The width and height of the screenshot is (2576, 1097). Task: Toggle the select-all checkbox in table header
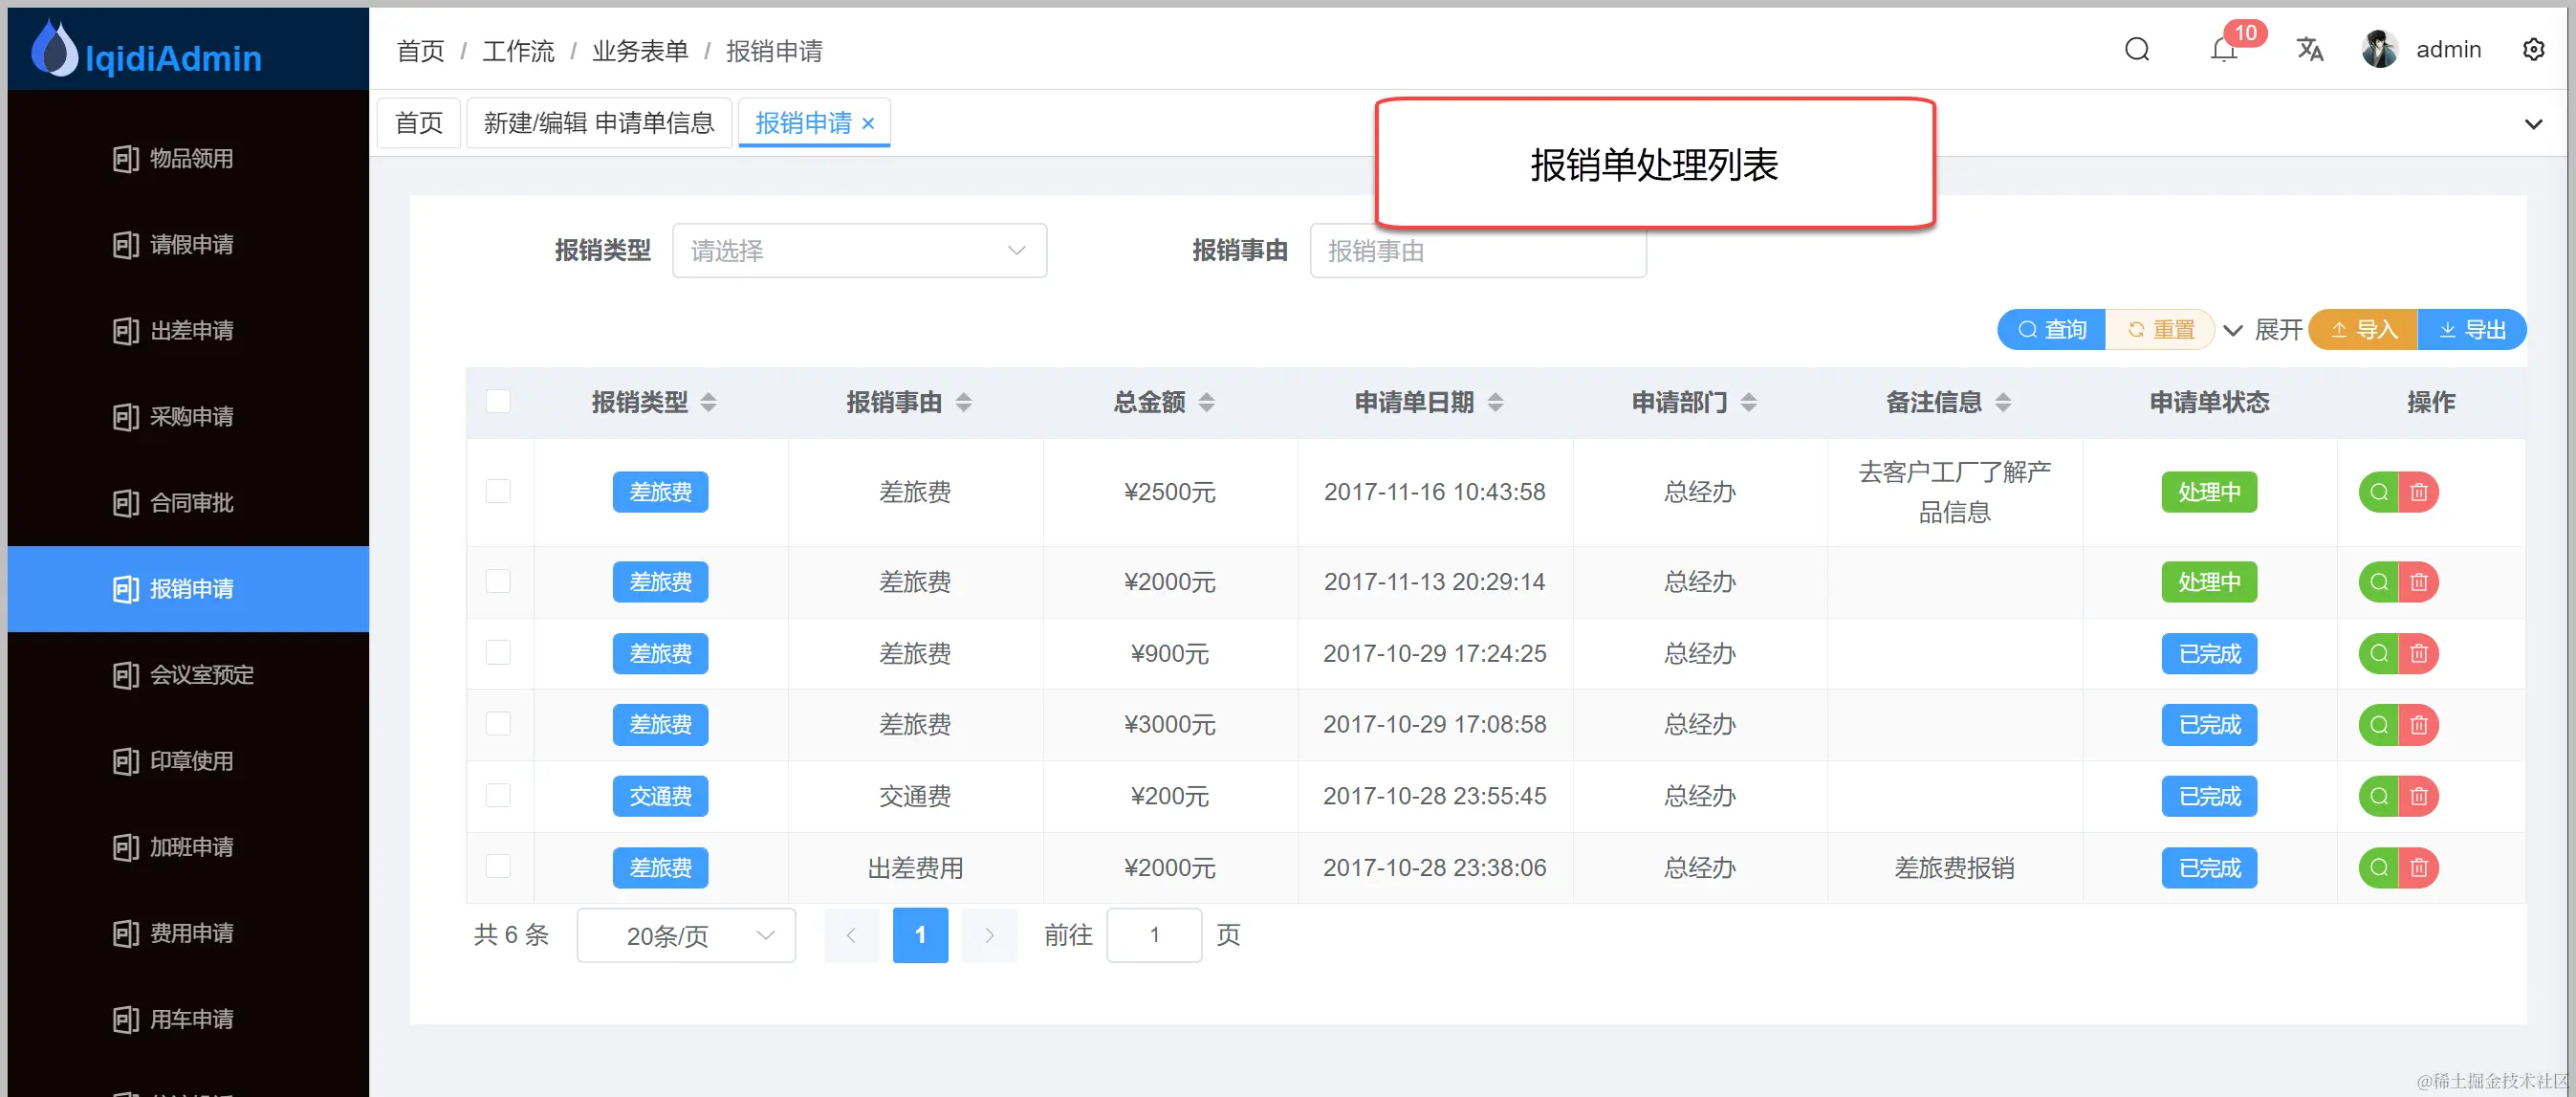[497, 402]
